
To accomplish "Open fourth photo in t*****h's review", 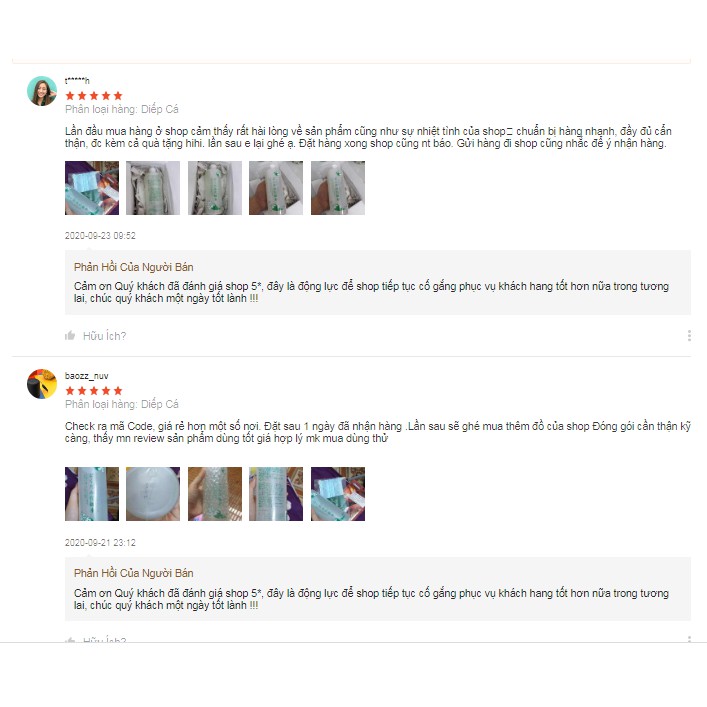I will pyautogui.click(x=276, y=188).
